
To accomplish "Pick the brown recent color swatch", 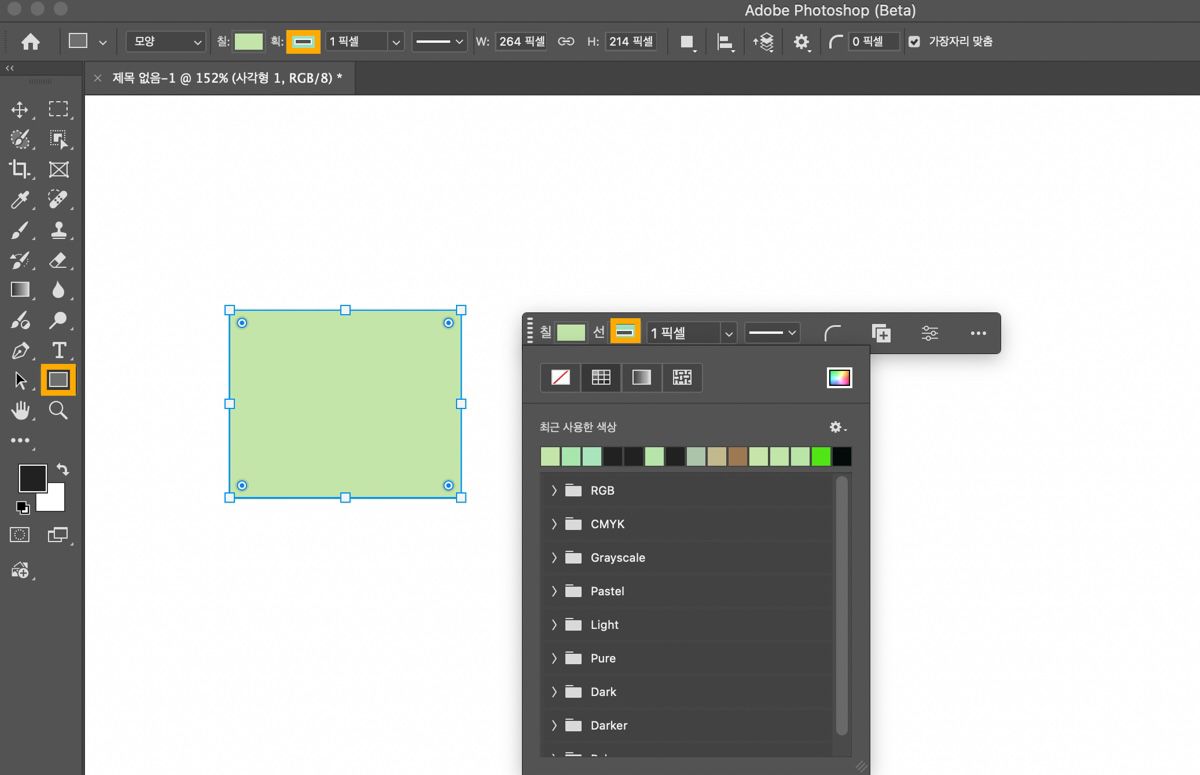I will (738, 457).
